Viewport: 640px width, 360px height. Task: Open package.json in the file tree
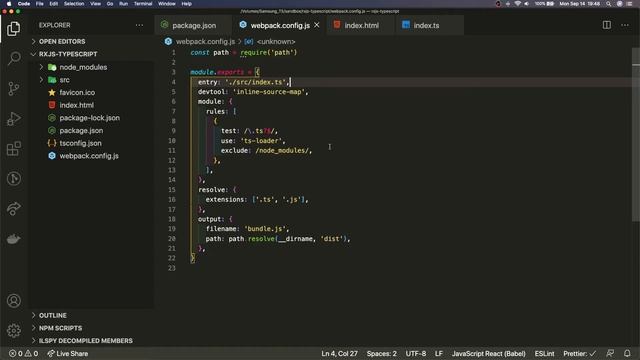click(81, 131)
